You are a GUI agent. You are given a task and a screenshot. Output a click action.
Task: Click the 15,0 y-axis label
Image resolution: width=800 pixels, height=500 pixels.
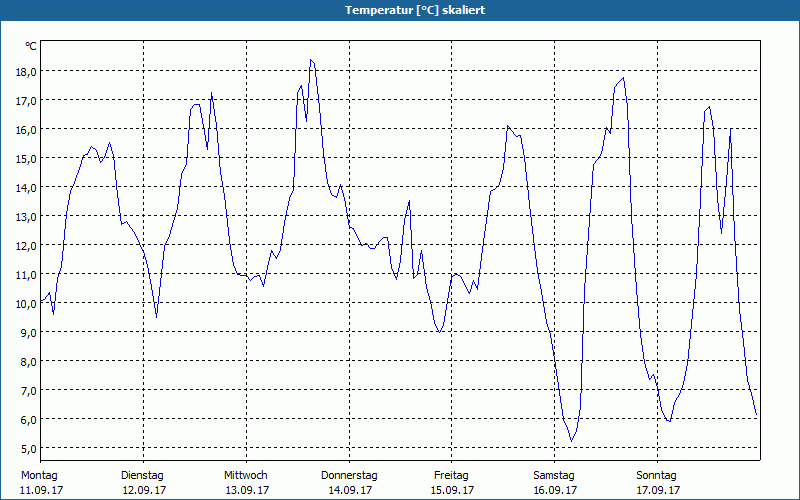click(26, 159)
